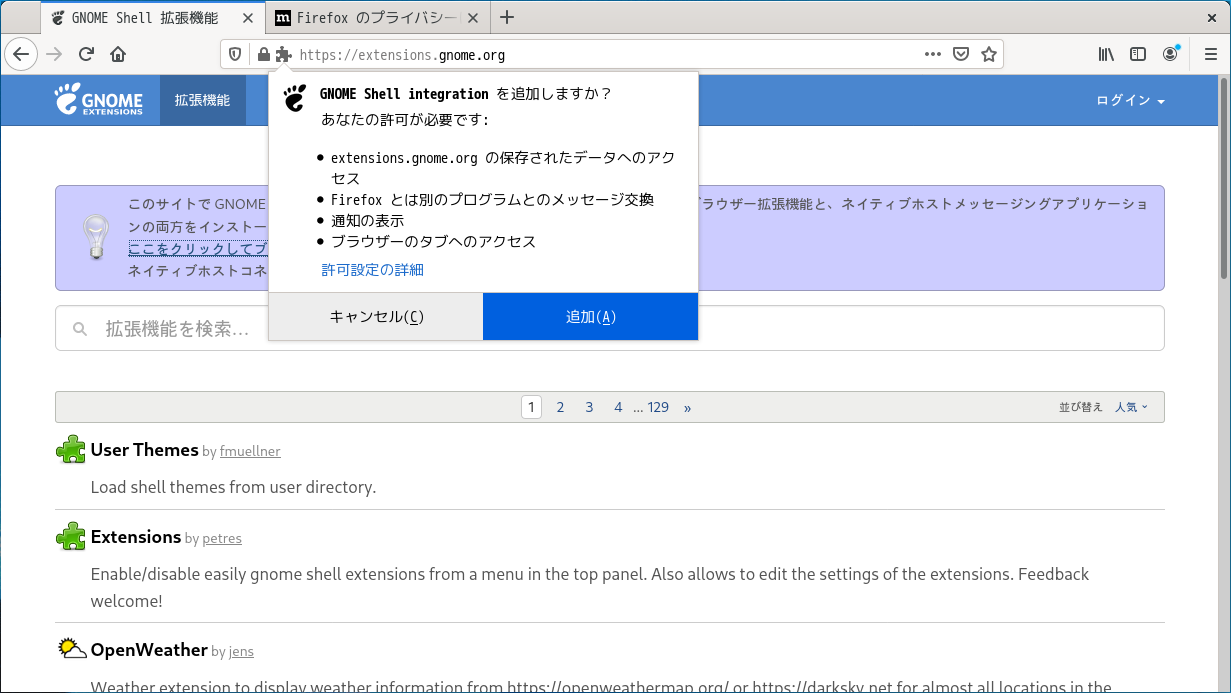1231x693 pixels.
Task: Open the Firefox account avatar icon
Action: (x=1170, y=54)
